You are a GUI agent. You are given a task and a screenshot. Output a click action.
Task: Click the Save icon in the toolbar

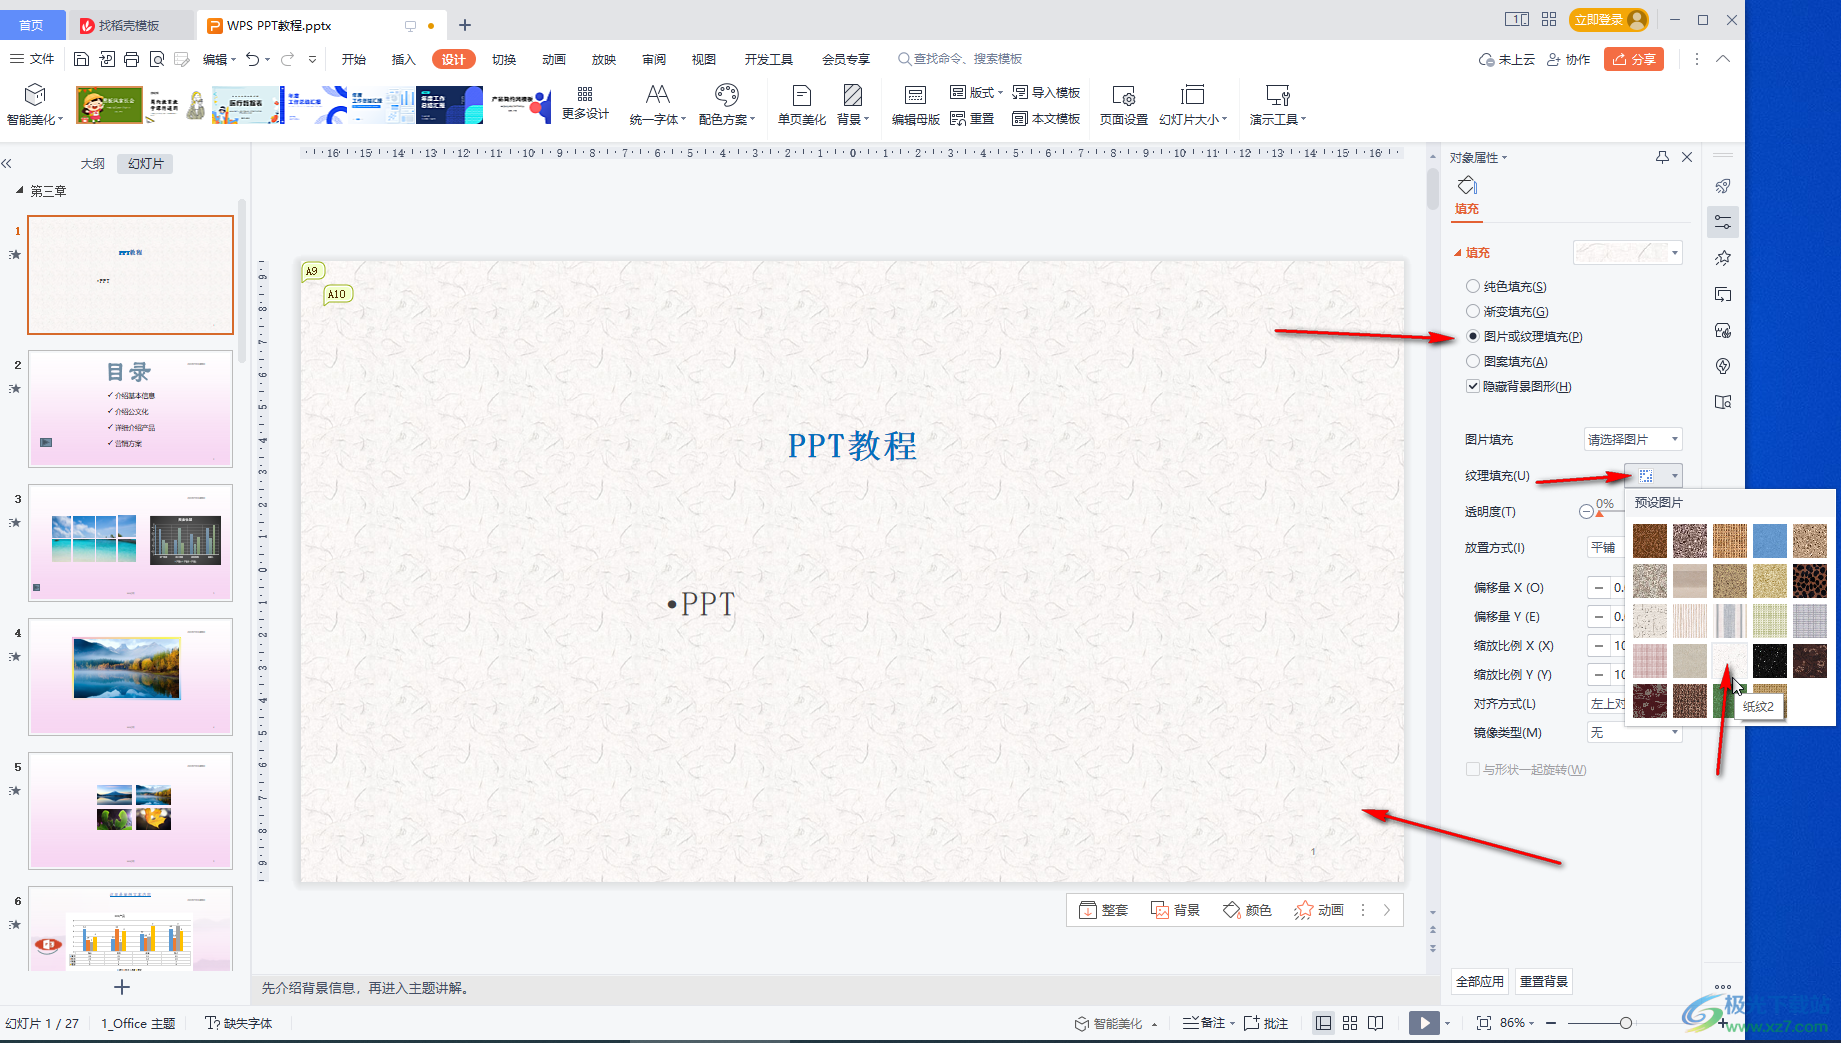(x=82, y=60)
